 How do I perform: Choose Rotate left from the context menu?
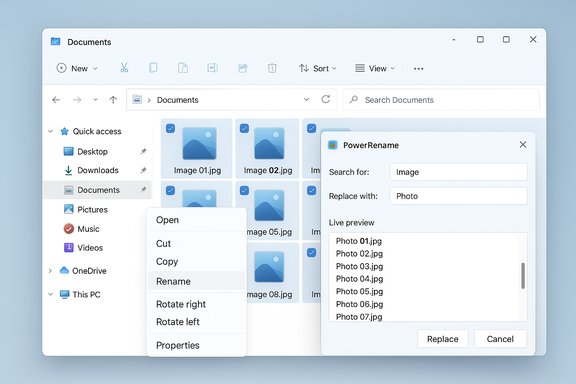click(x=196, y=322)
